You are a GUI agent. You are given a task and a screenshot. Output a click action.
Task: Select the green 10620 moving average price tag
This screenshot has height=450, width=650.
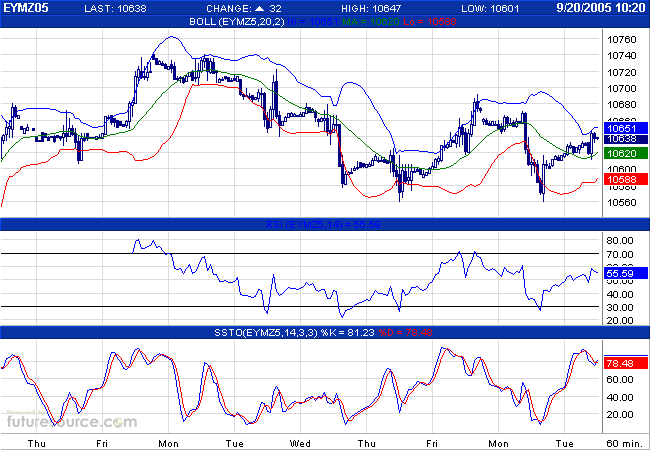(x=626, y=153)
